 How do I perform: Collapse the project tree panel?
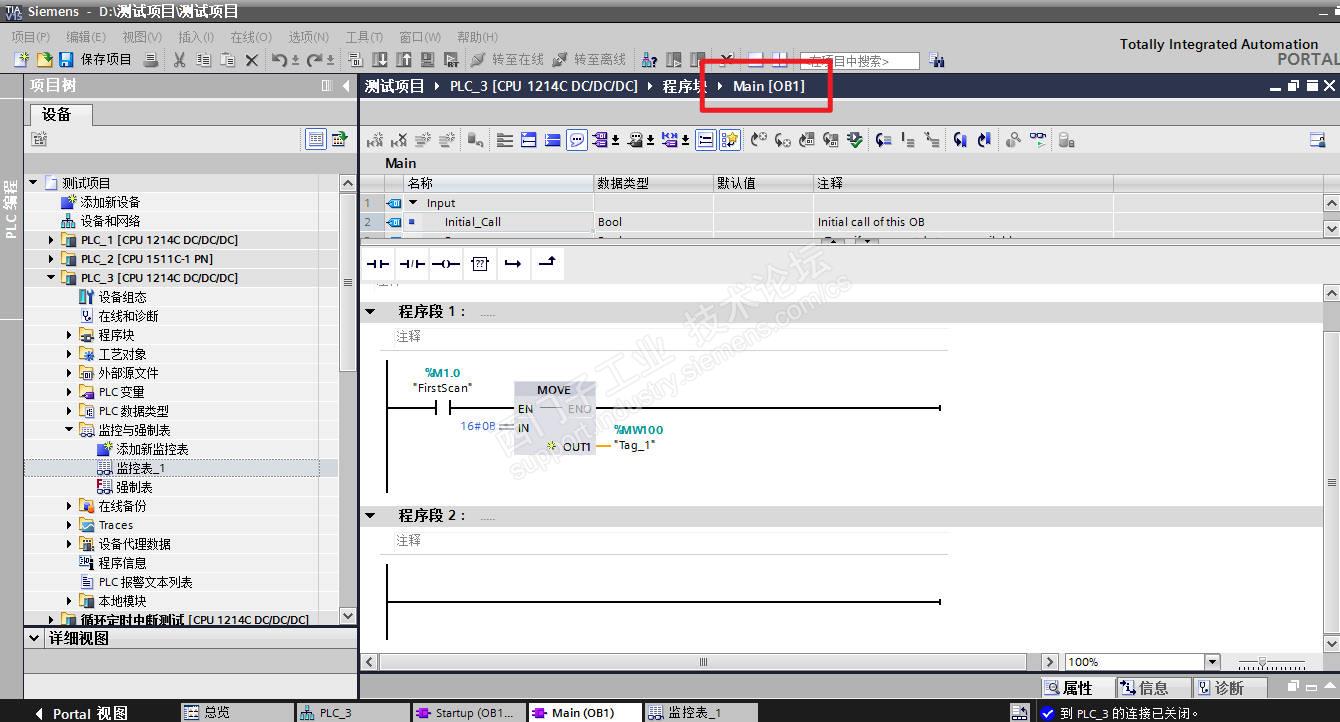click(x=346, y=86)
